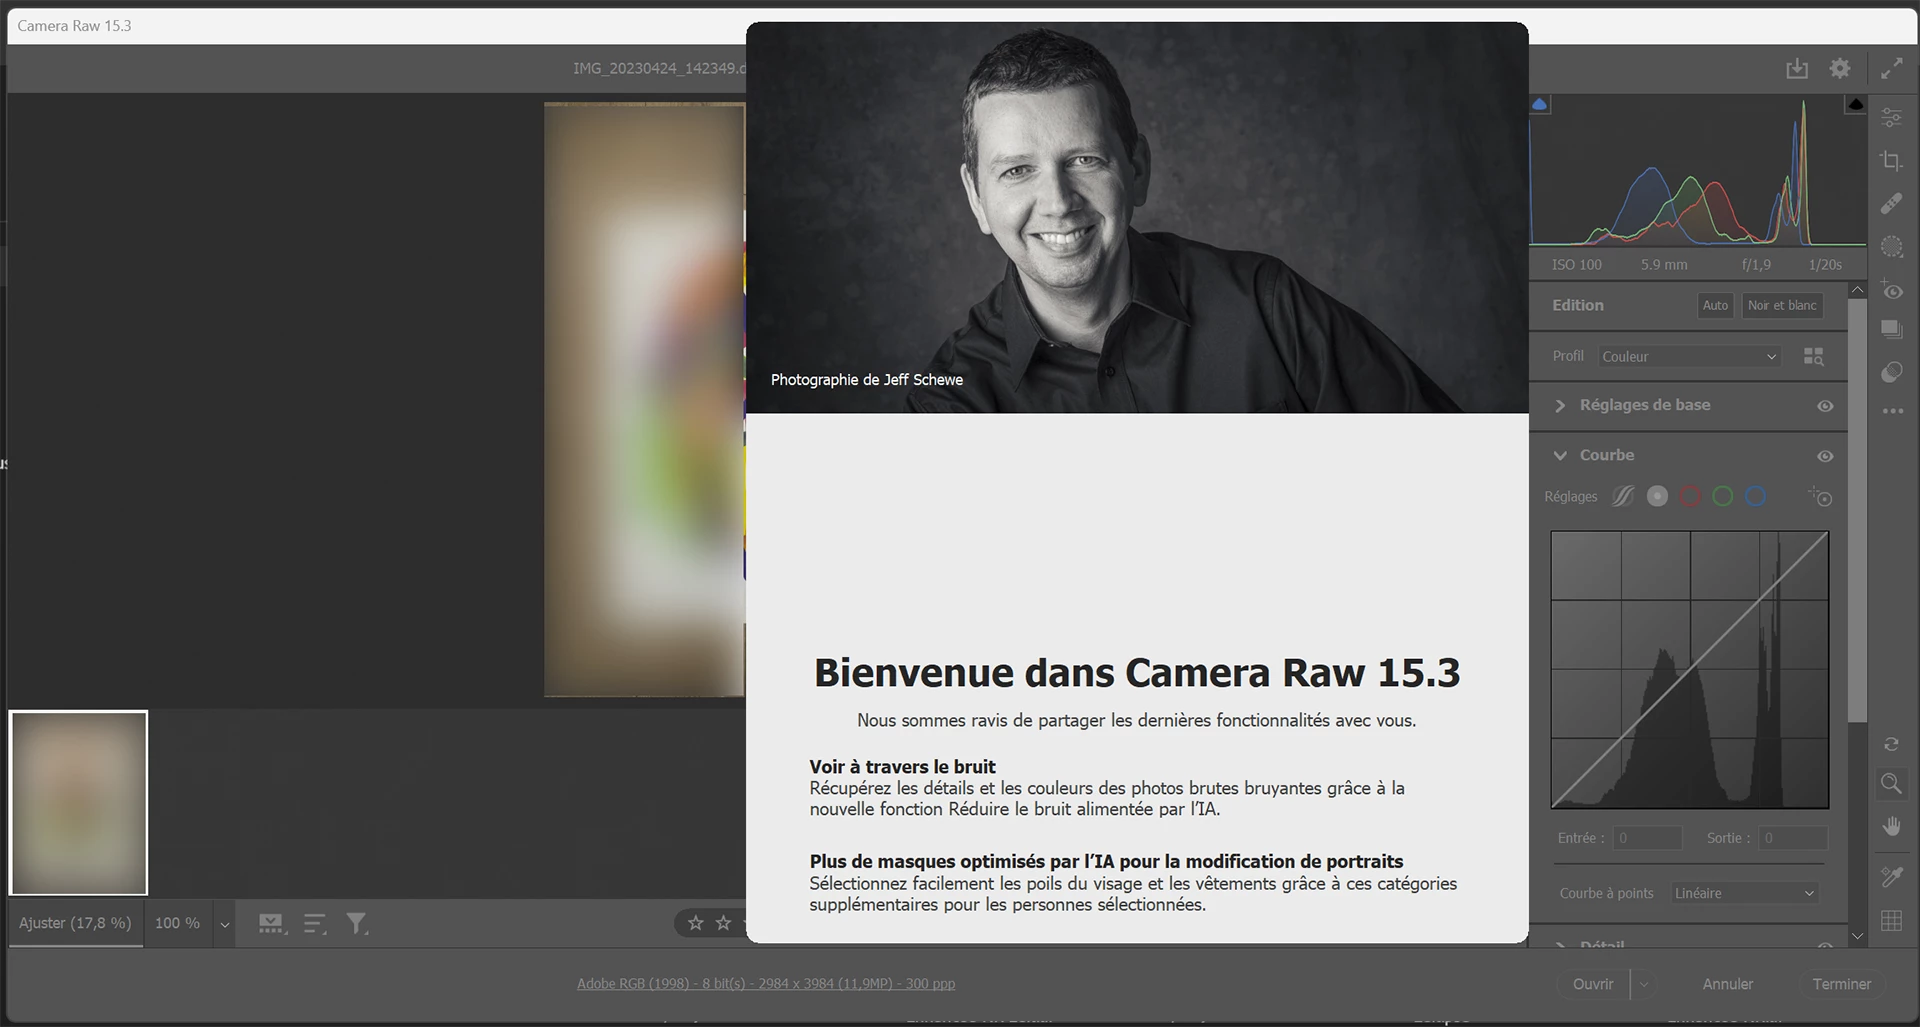
Task: Toggle full screen mode arrows icon
Action: (1891, 68)
